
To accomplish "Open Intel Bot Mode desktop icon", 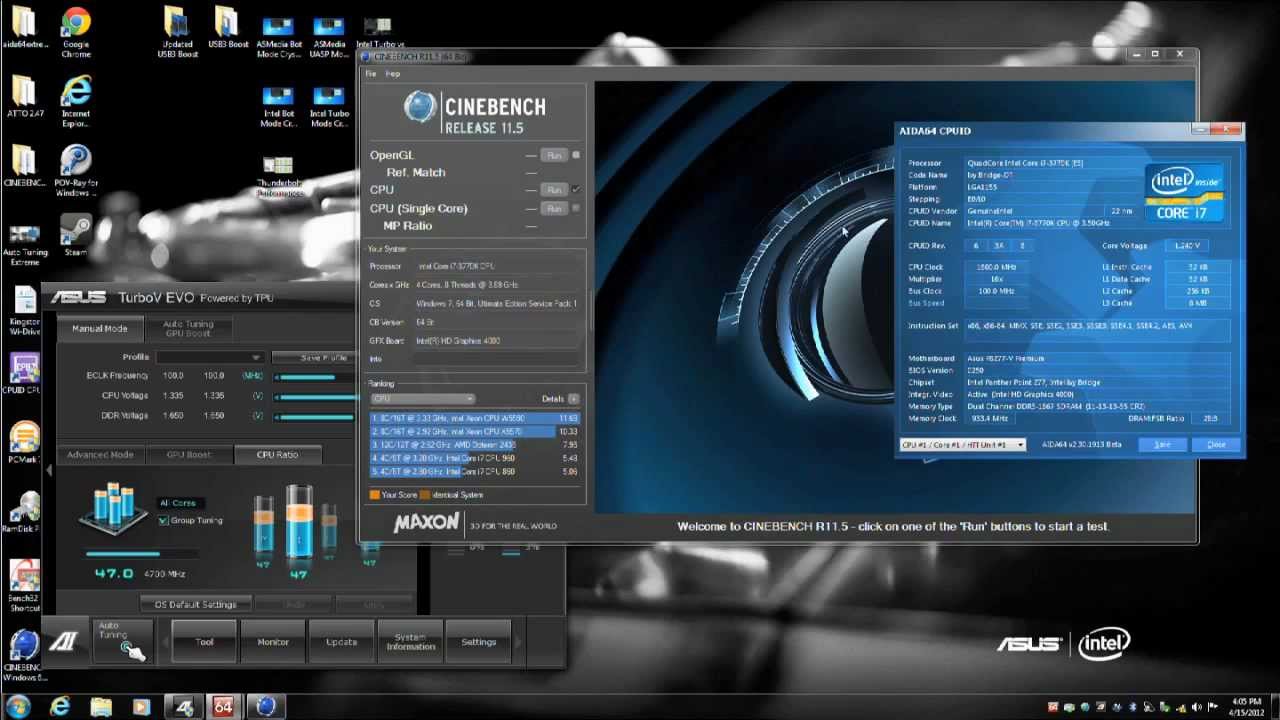I will (279, 107).
